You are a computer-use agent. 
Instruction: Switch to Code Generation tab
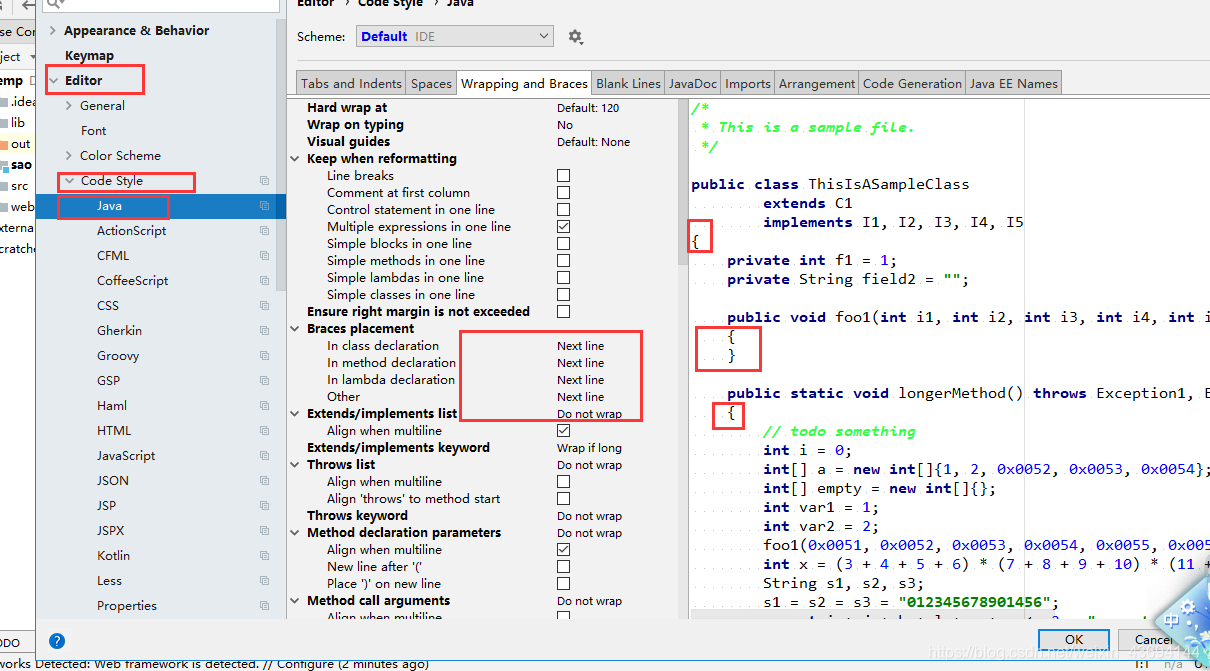912,84
